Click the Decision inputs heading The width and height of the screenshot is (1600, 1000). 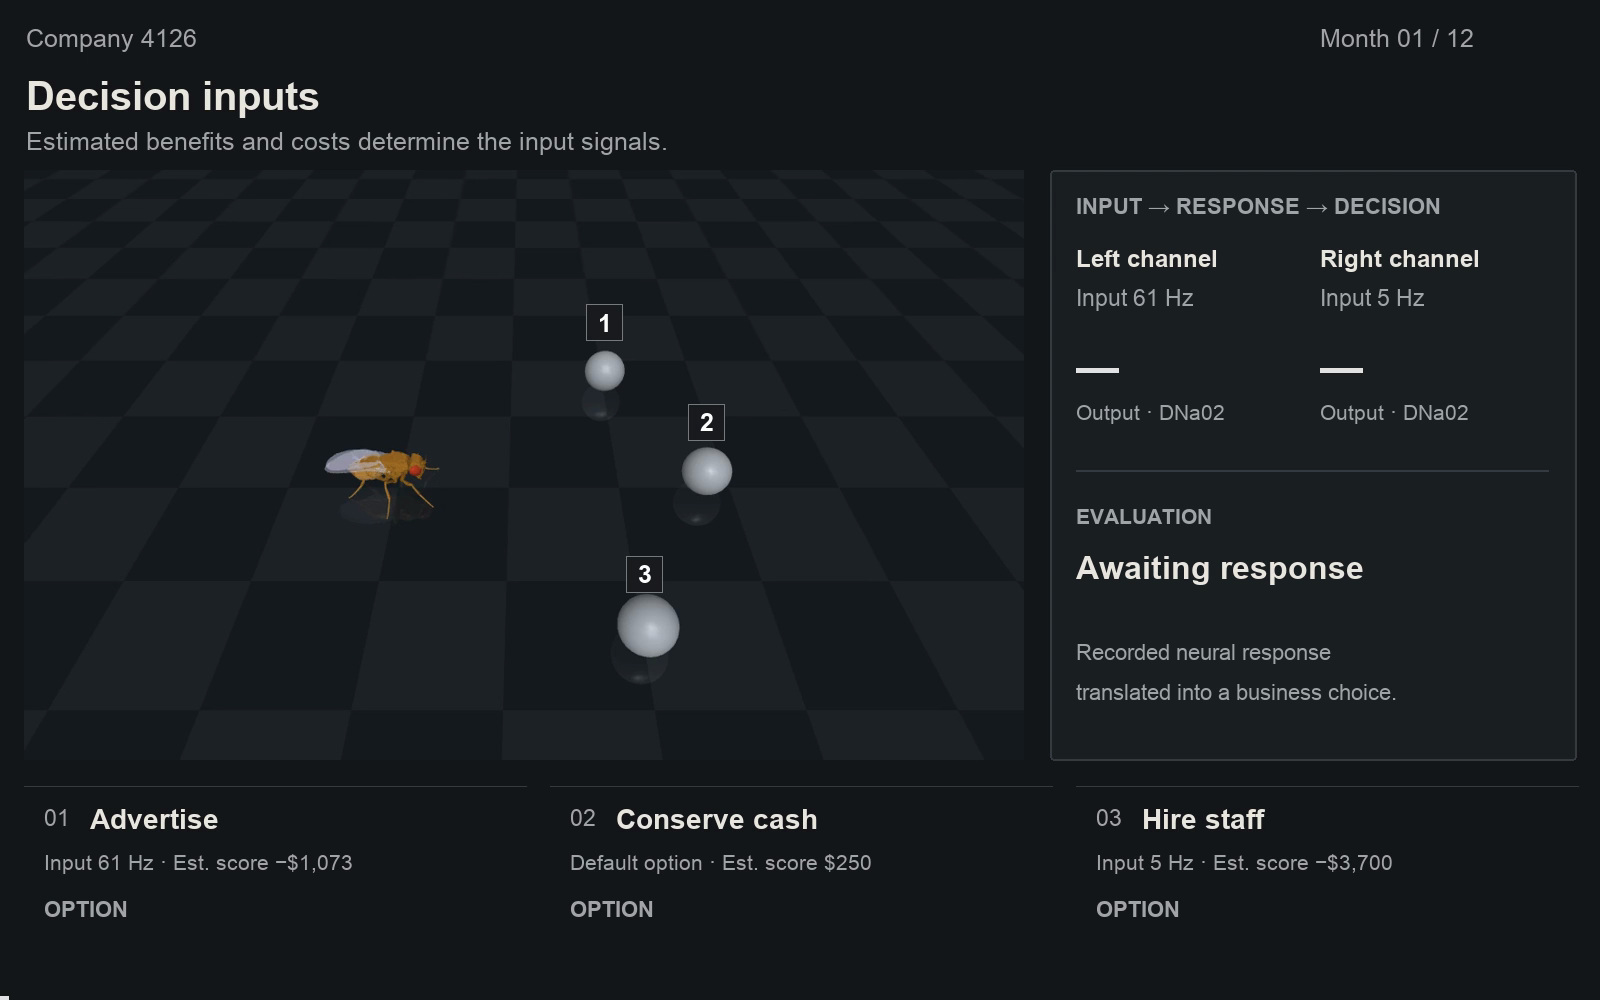[x=173, y=97]
